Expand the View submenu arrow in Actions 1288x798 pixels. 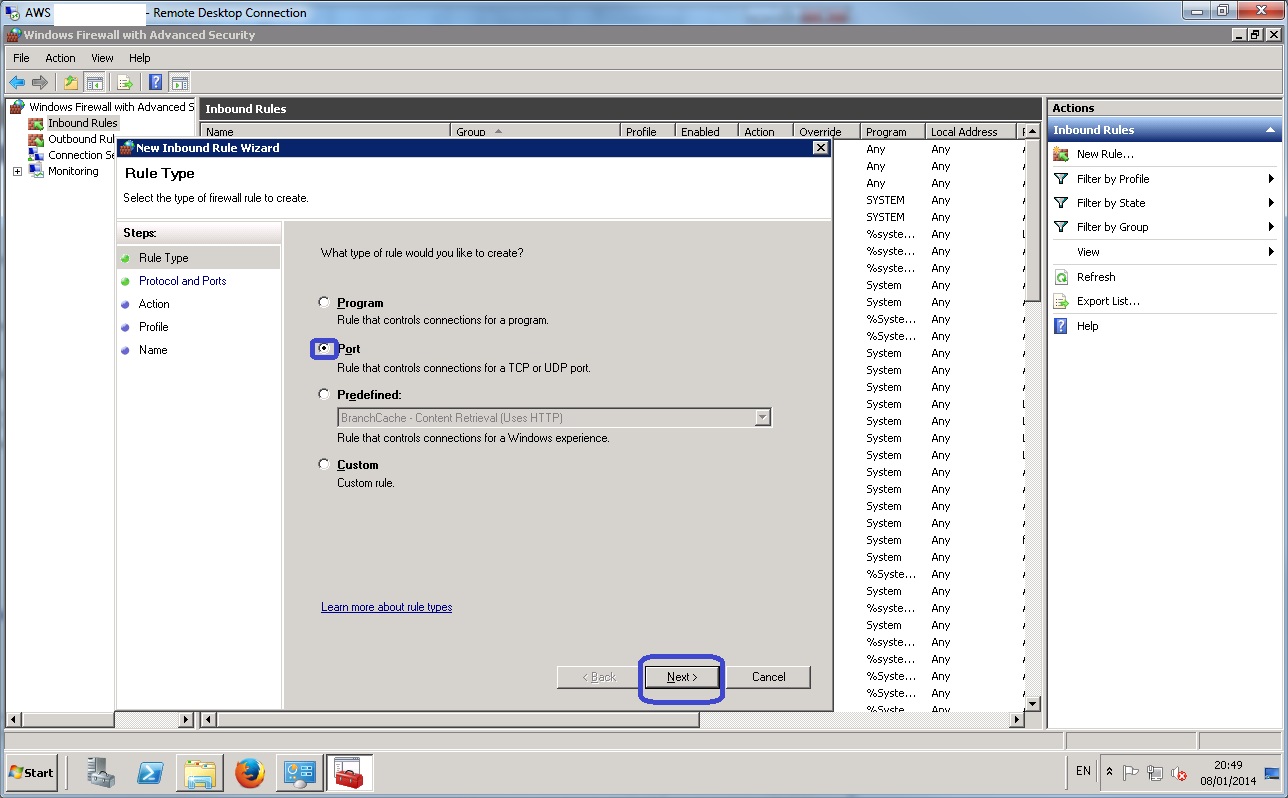(x=1271, y=252)
